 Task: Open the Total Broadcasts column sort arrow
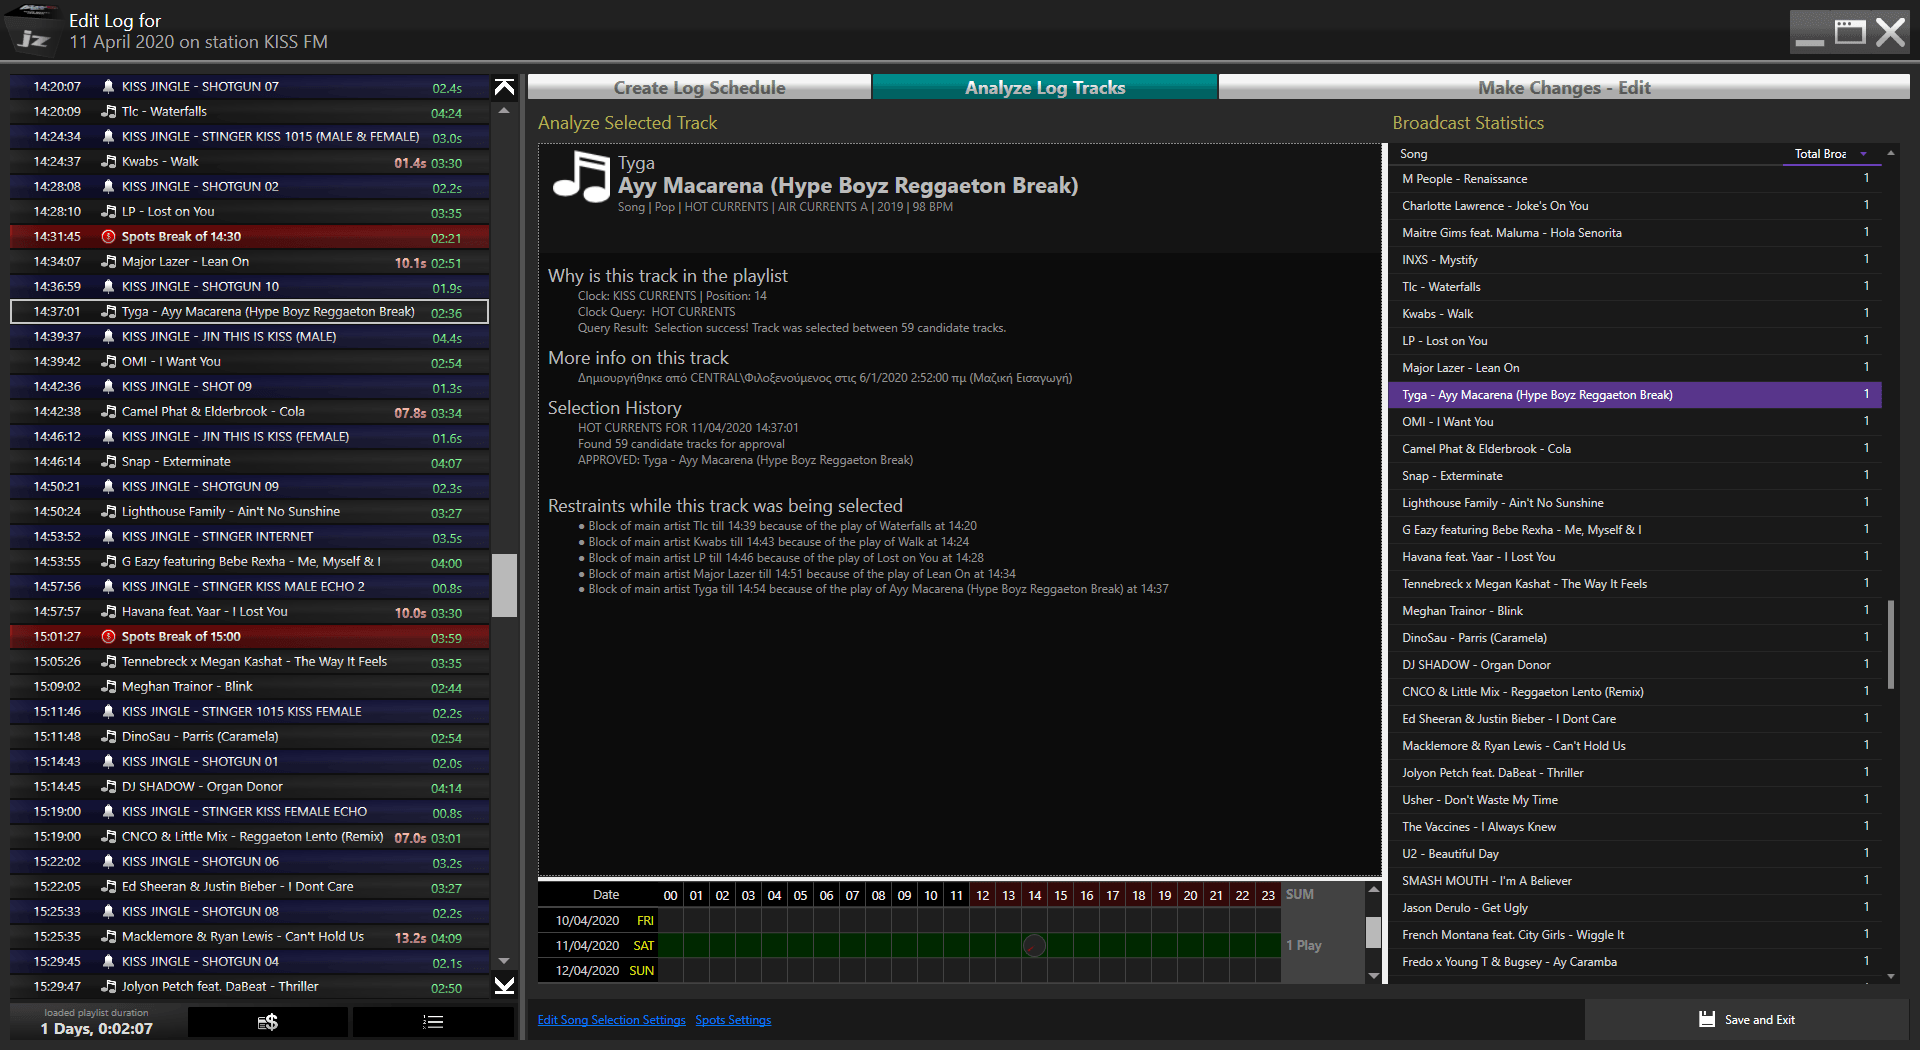[1863, 154]
